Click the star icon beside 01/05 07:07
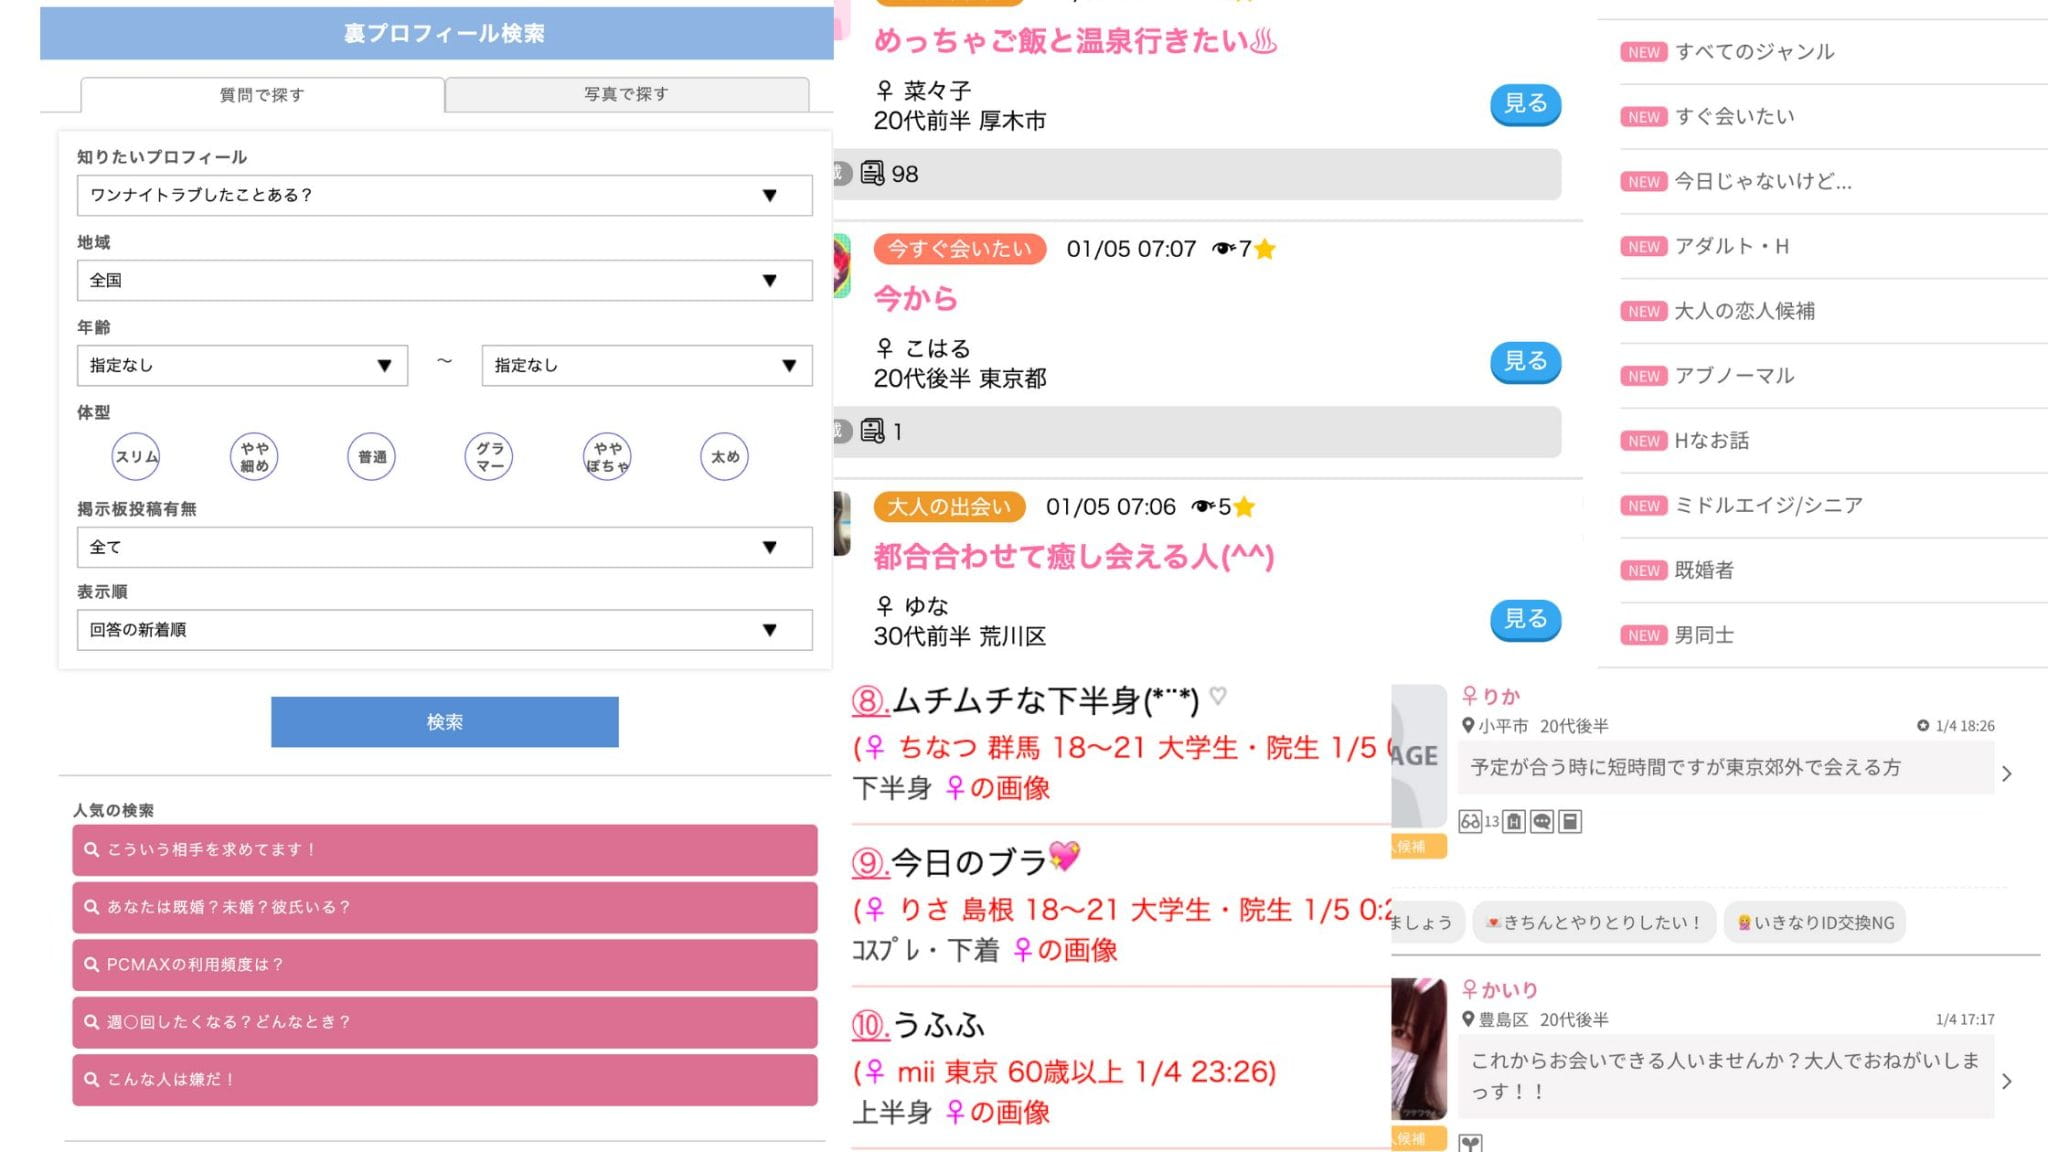 1265,249
